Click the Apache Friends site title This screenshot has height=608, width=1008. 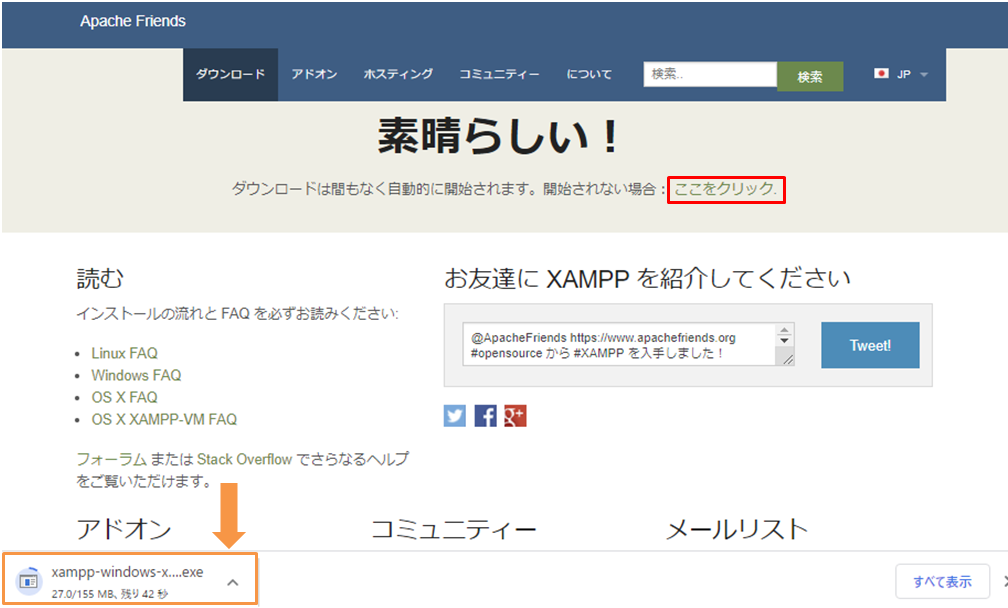coord(132,21)
